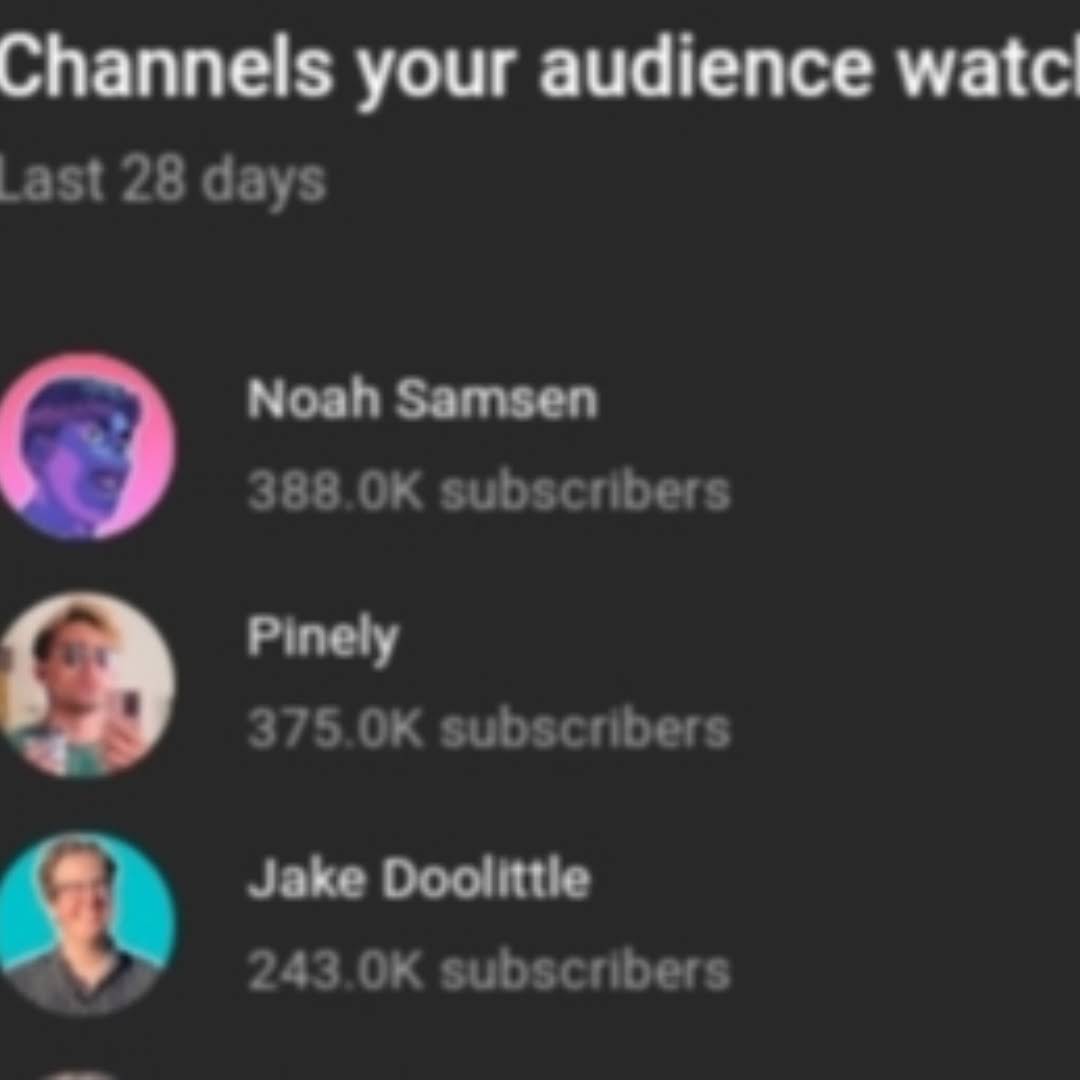Click the 388.0K subscribers count
This screenshot has height=1080, width=1080.
[x=488, y=492]
